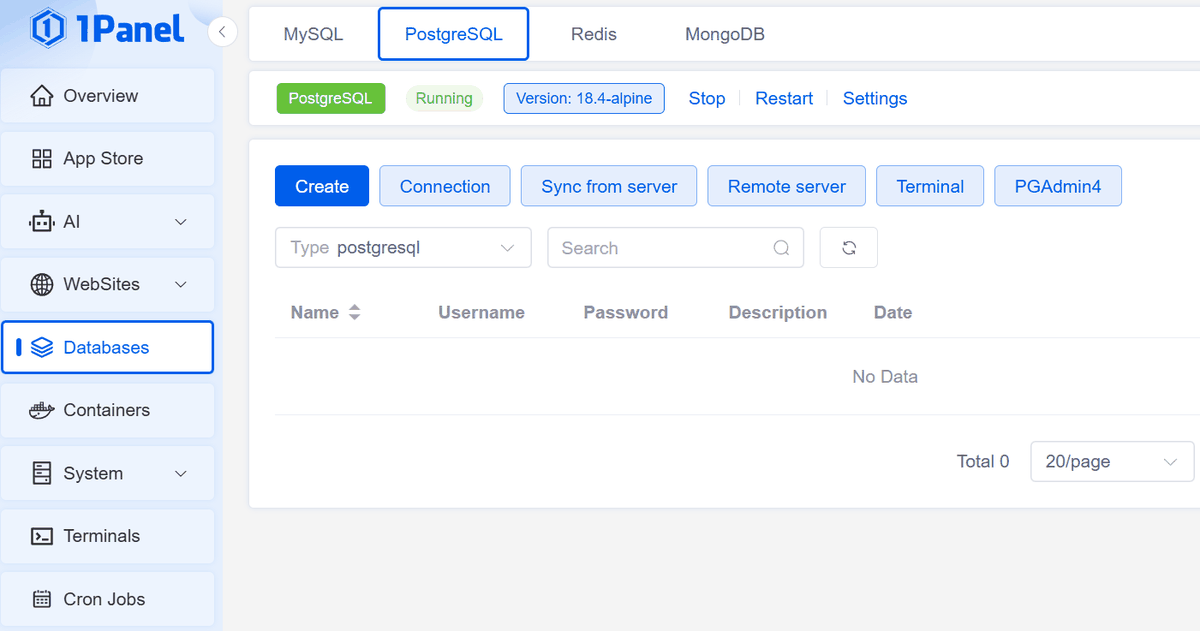Click the App Store grid icon
This screenshot has height=631, width=1200.
tap(42, 159)
